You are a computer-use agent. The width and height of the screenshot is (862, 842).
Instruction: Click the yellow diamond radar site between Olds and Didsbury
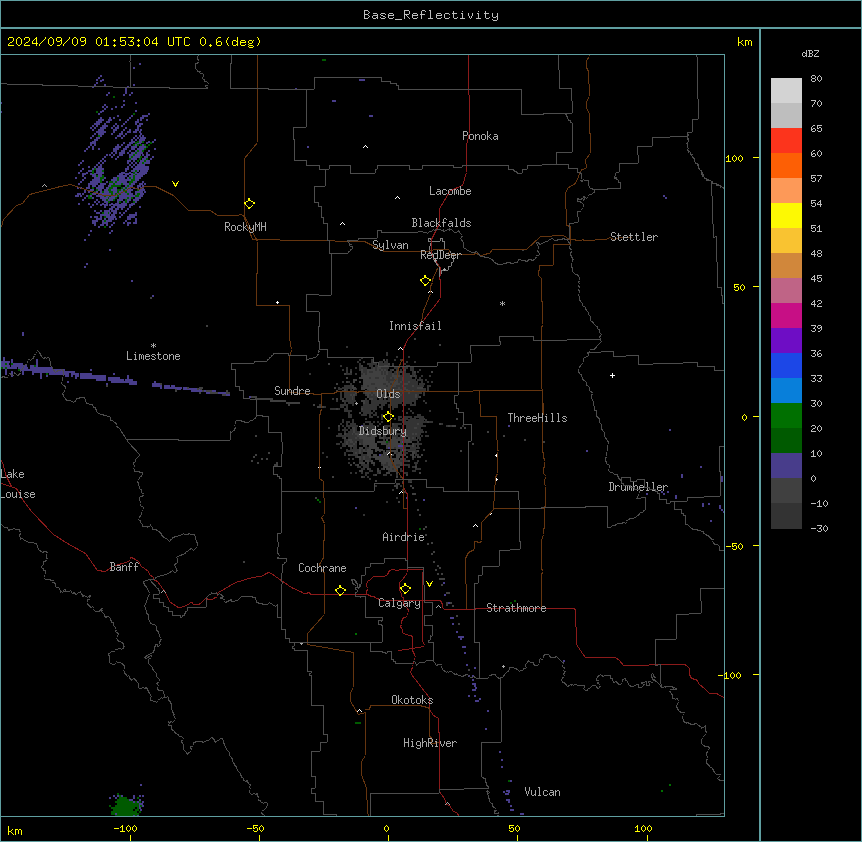click(x=388, y=417)
